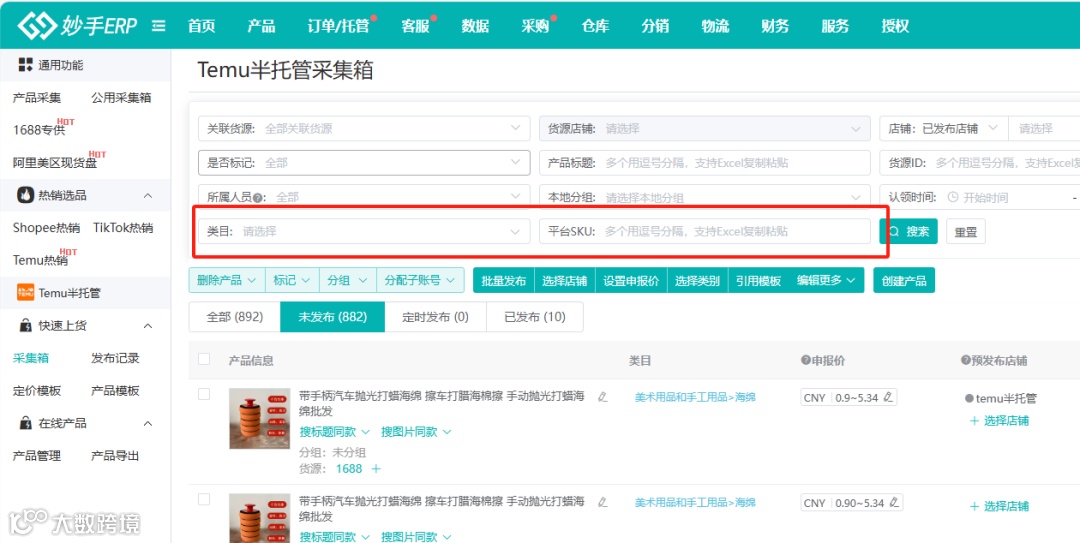Switch to 已发布 (10) tab
The image size is (1080, 543).
(534, 317)
